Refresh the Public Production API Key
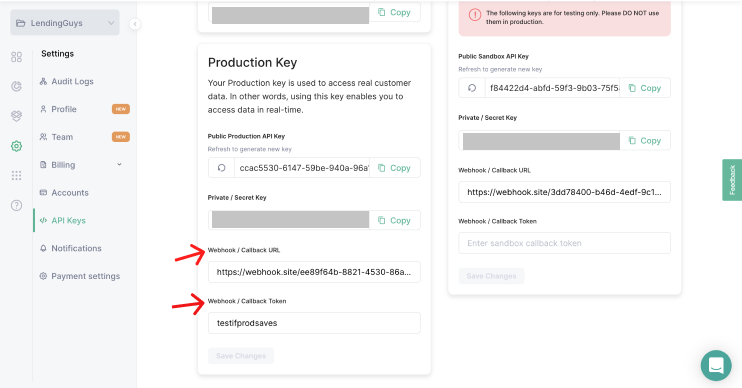This screenshot has height=388, width=742. coord(221,168)
